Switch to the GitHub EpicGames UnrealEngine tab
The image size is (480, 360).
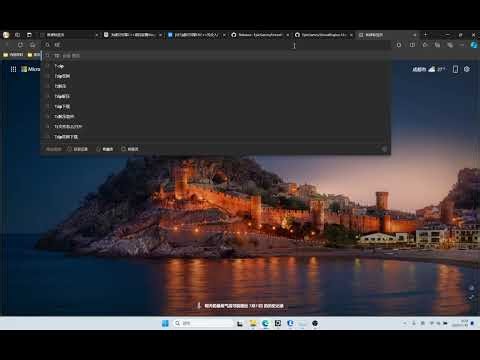click(x=324, y=35)
